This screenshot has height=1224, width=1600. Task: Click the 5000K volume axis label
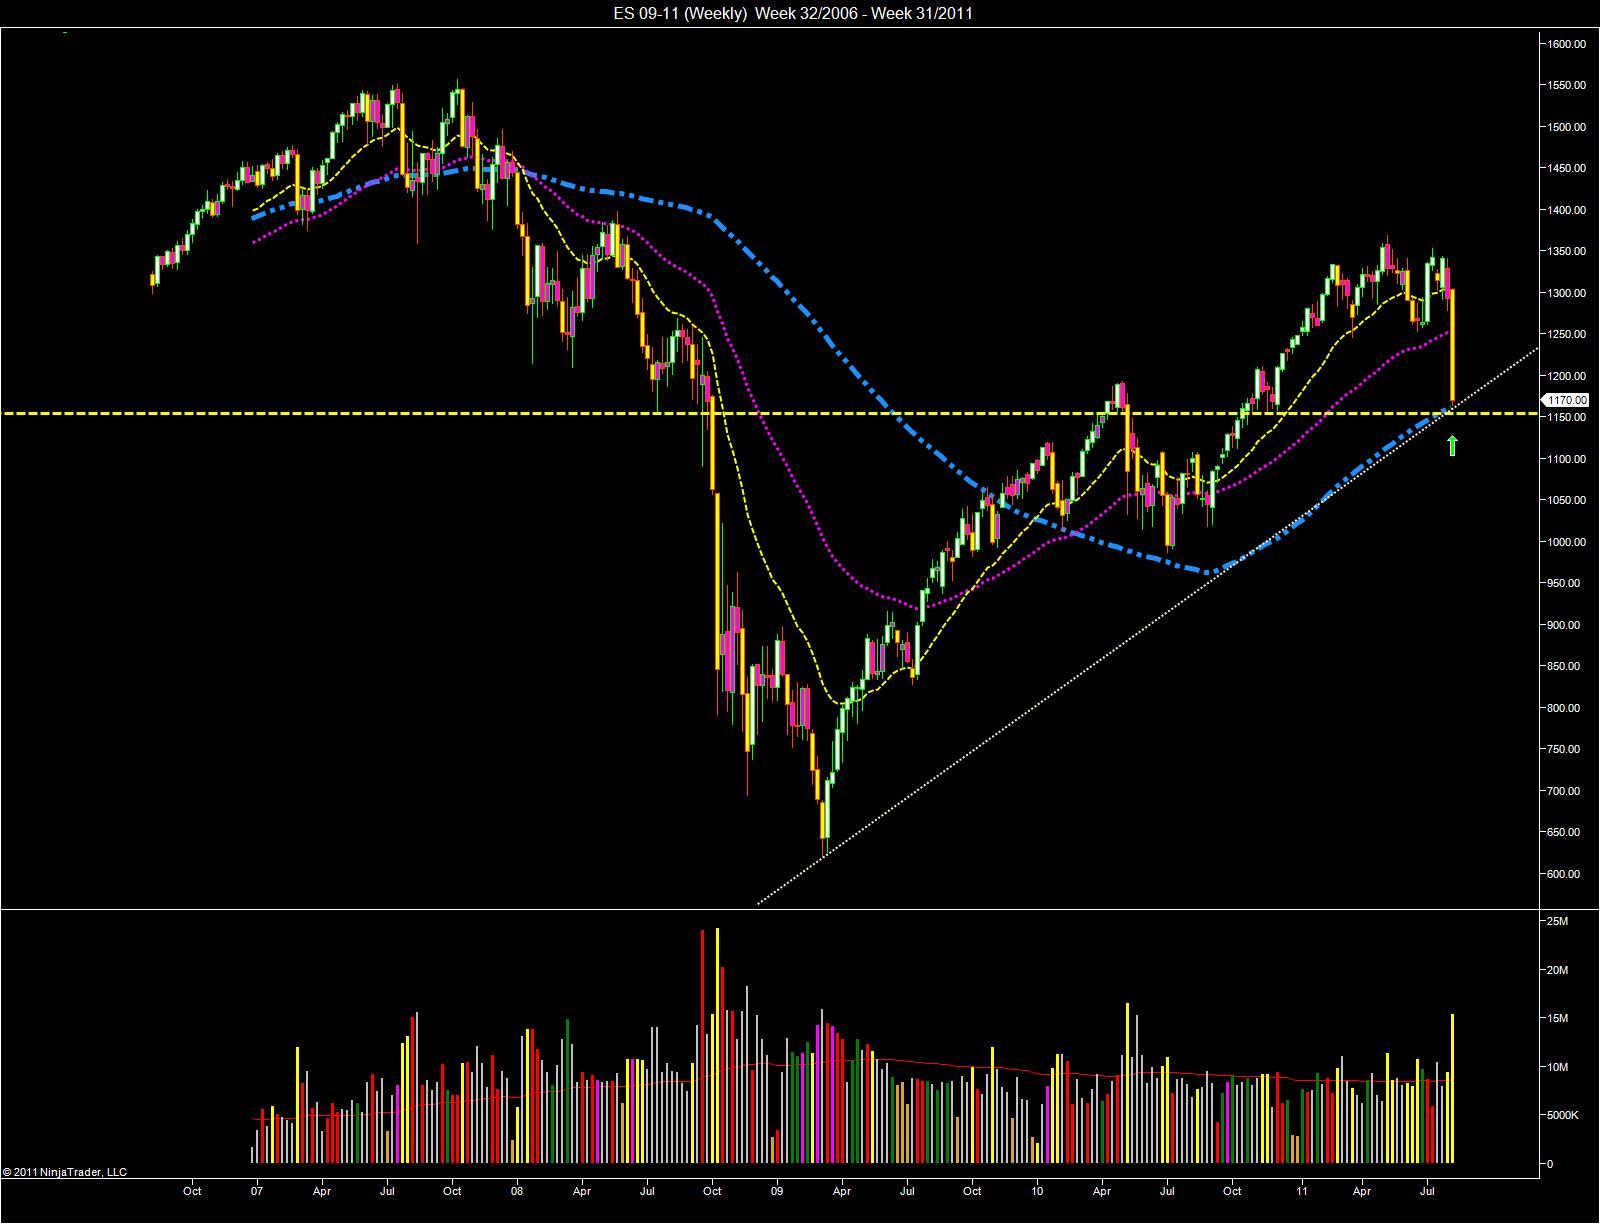[x=1563, y=1116]
